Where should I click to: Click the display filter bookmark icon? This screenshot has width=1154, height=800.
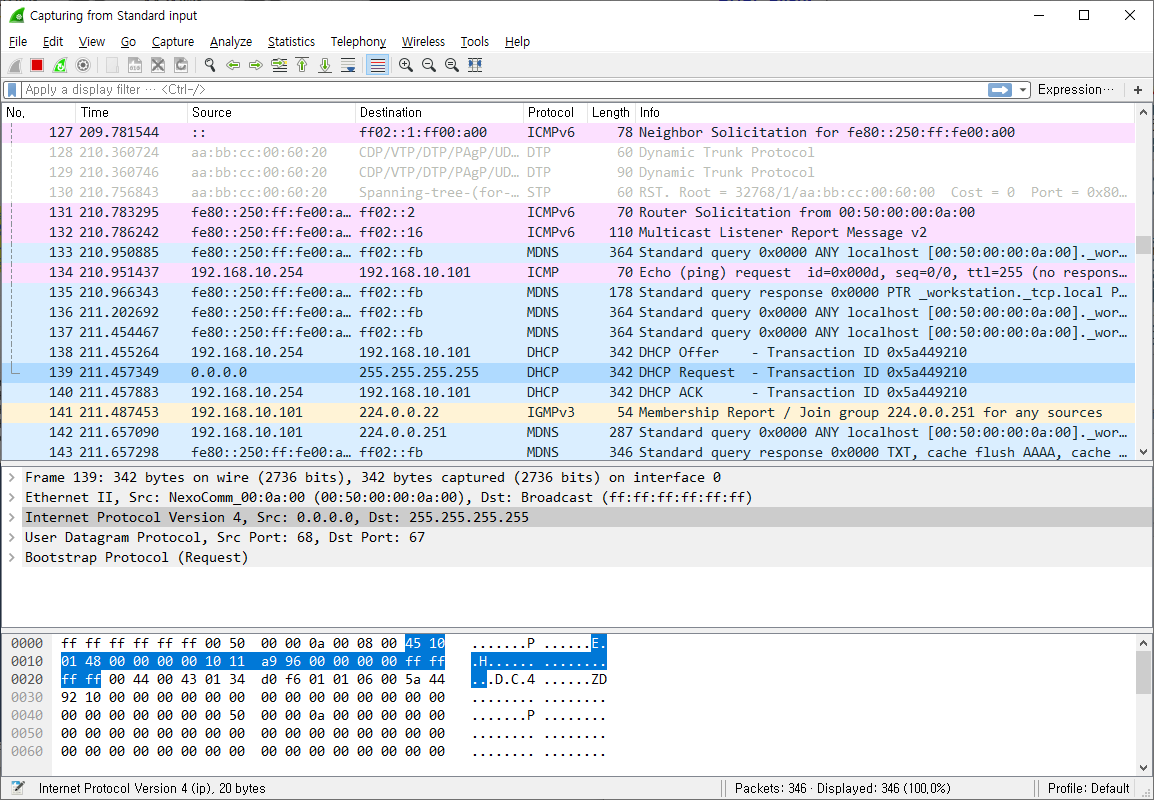(x=12, y=90)
